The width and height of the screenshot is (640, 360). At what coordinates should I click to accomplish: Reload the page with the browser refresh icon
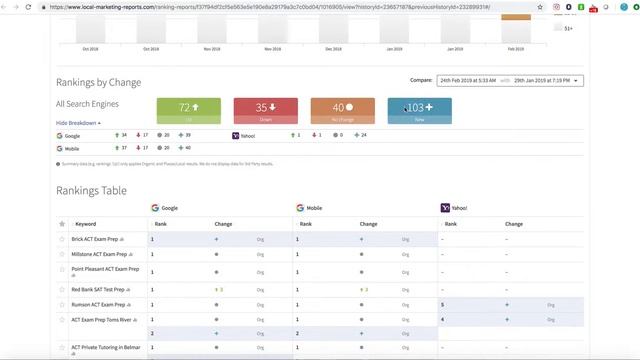(28, 7)
